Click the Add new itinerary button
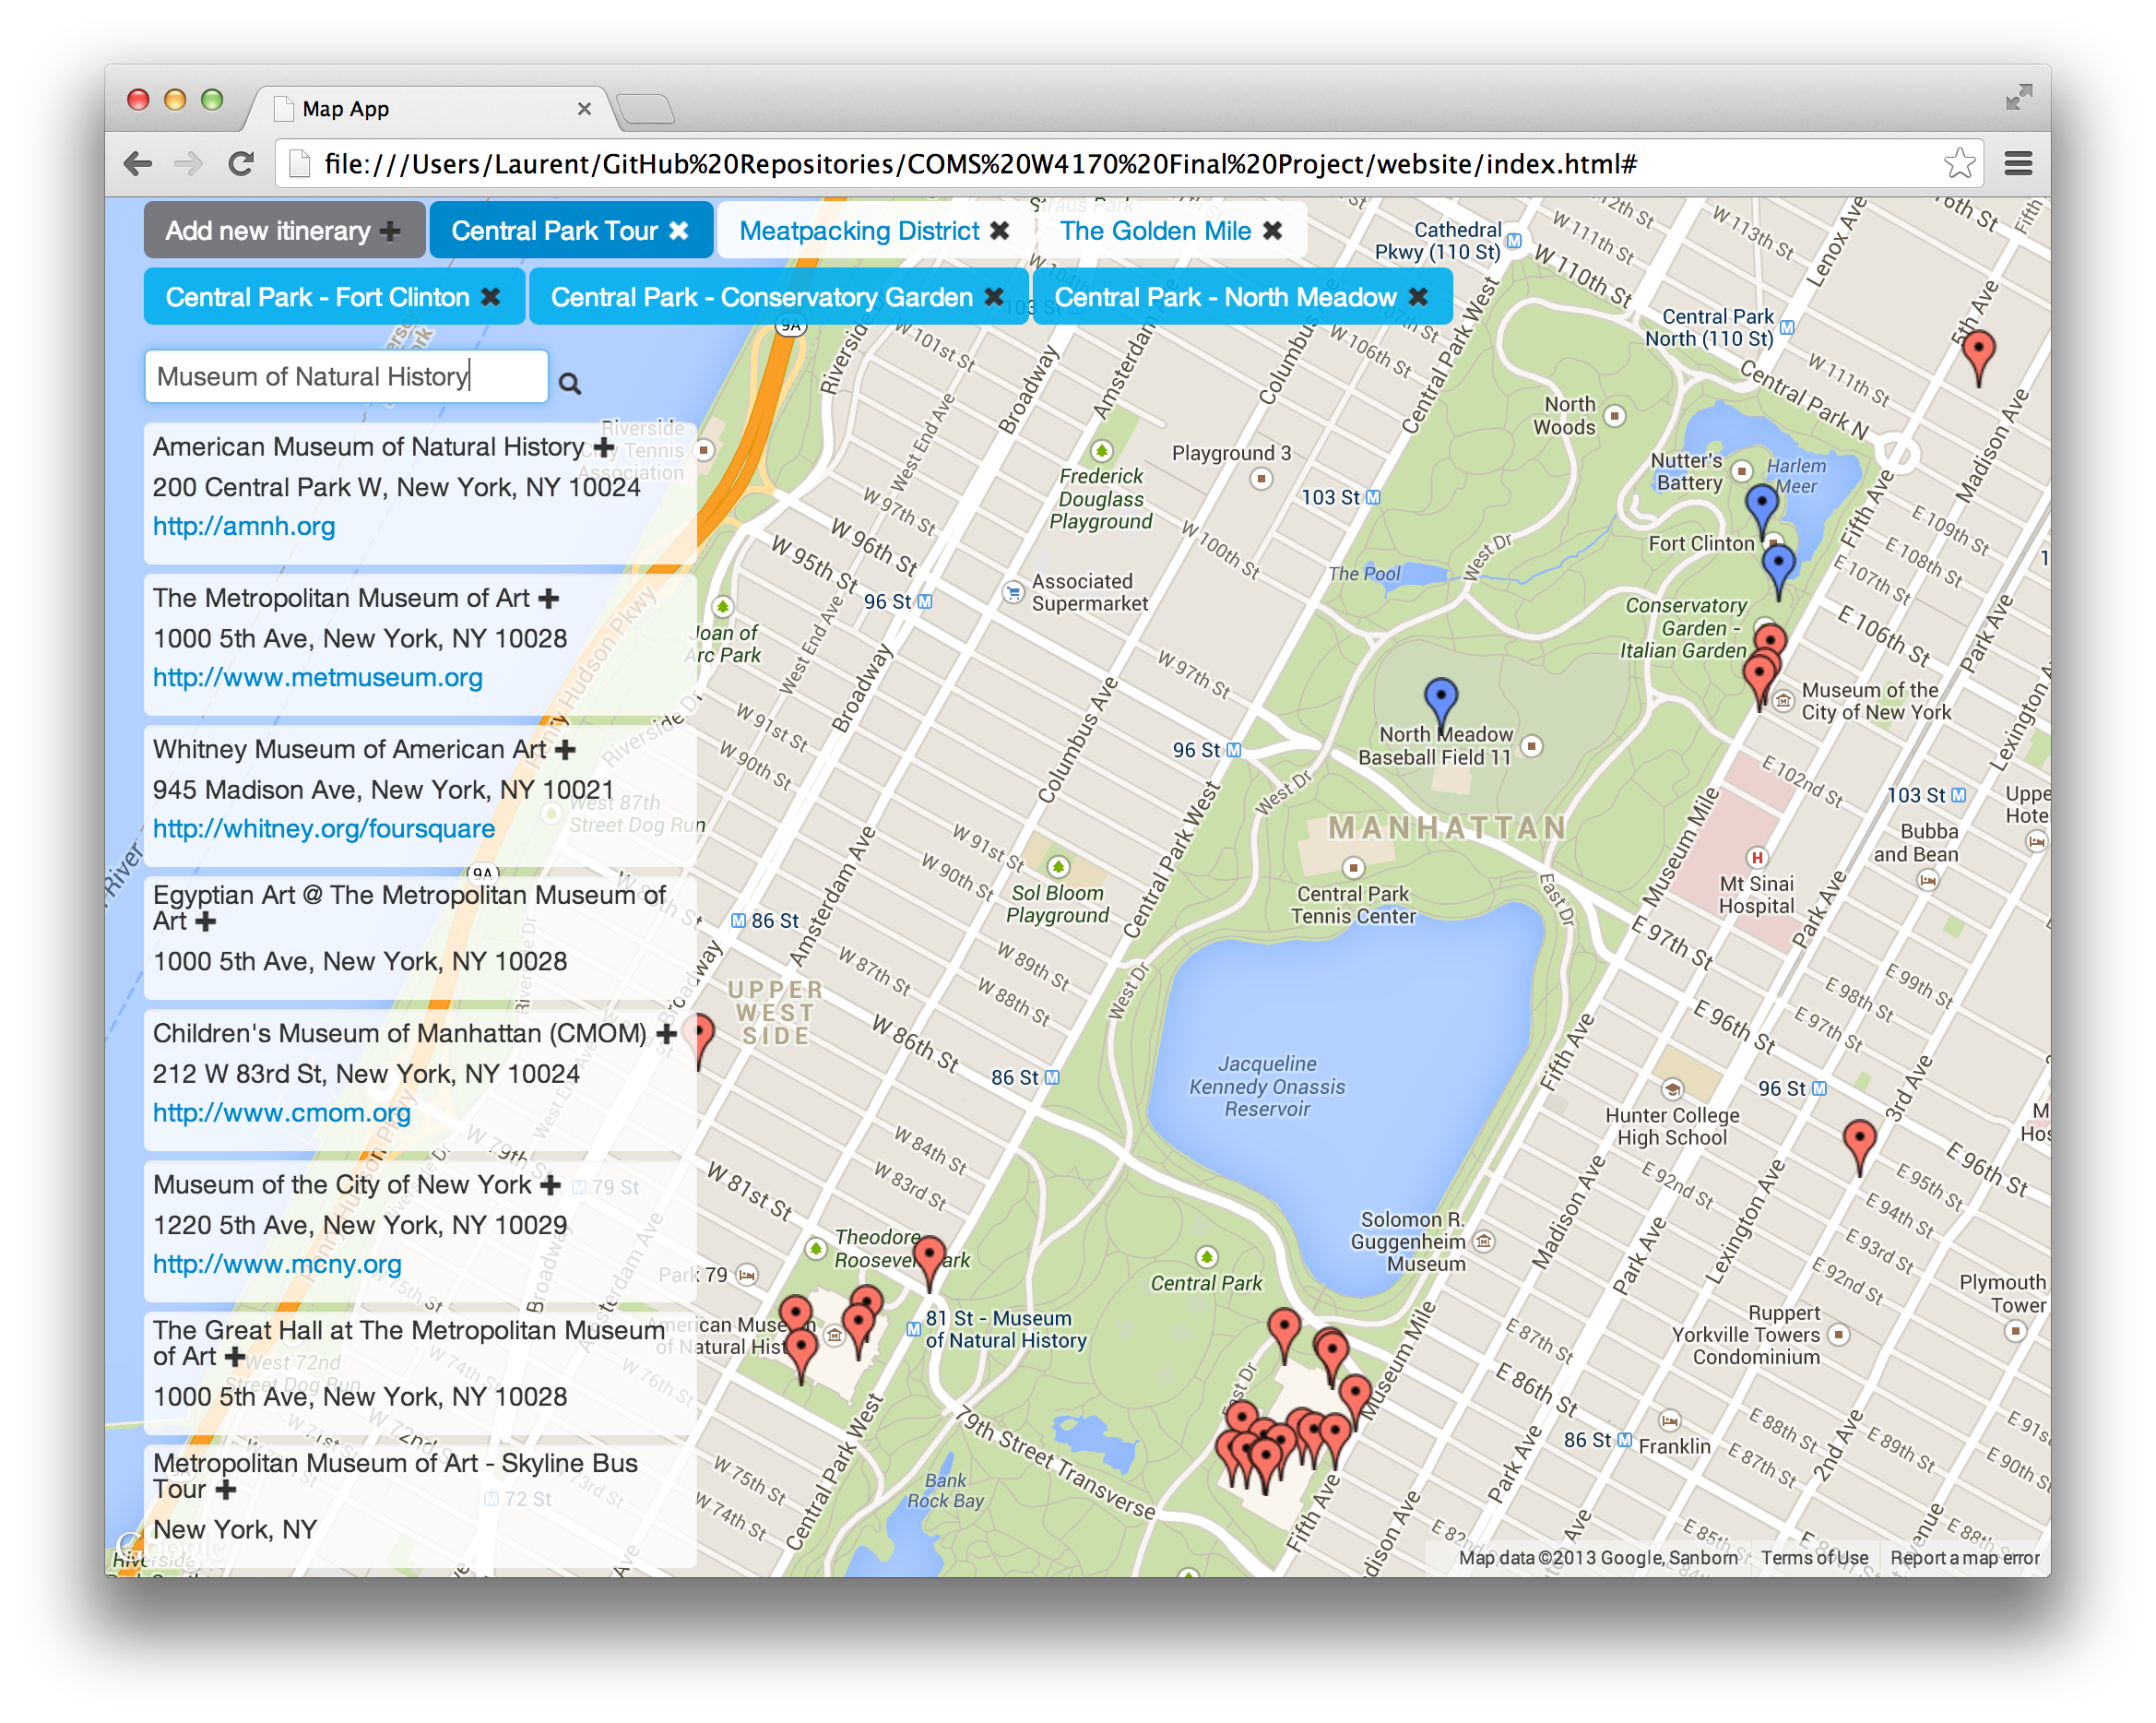Viewport: 2156px width, 1723px height. 284,231
